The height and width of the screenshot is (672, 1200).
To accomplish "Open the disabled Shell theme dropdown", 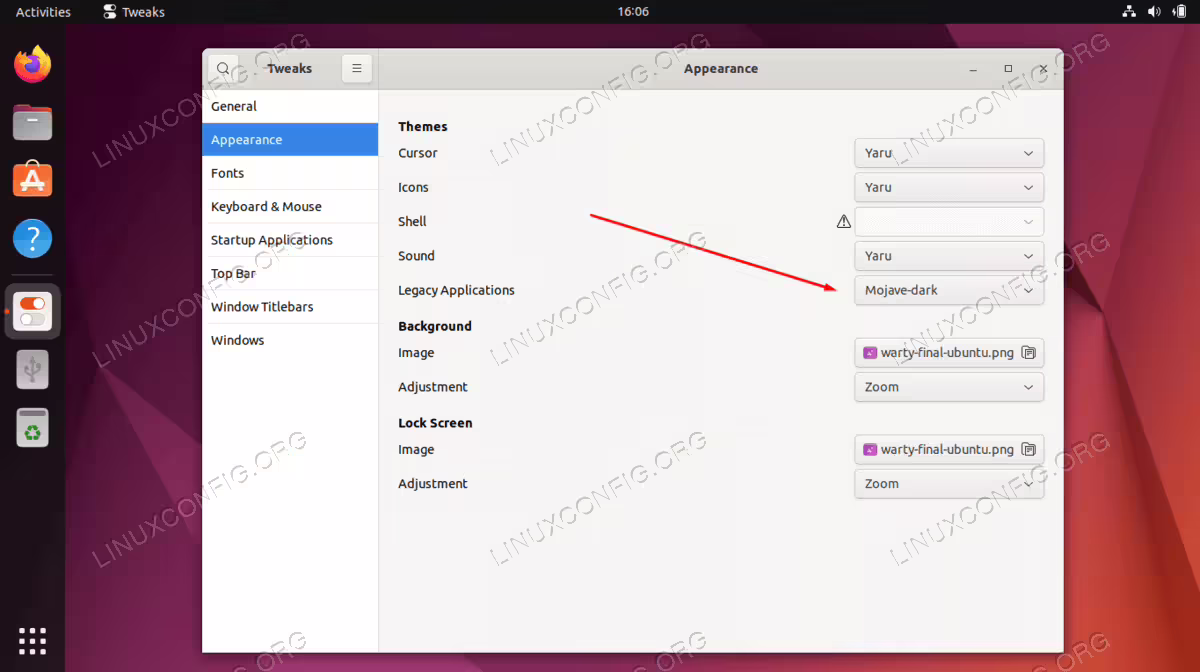I will point(949,222).
